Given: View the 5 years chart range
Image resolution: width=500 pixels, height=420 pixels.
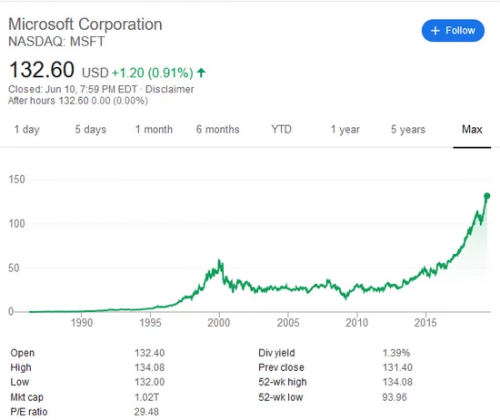Looking at the screenshot, I should [x=408, y=129].
